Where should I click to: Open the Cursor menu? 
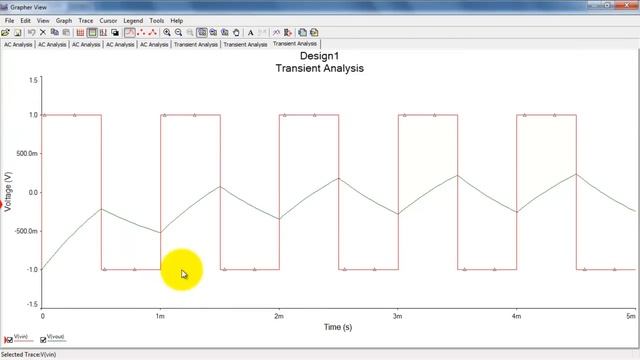click(x=108, y=20)
